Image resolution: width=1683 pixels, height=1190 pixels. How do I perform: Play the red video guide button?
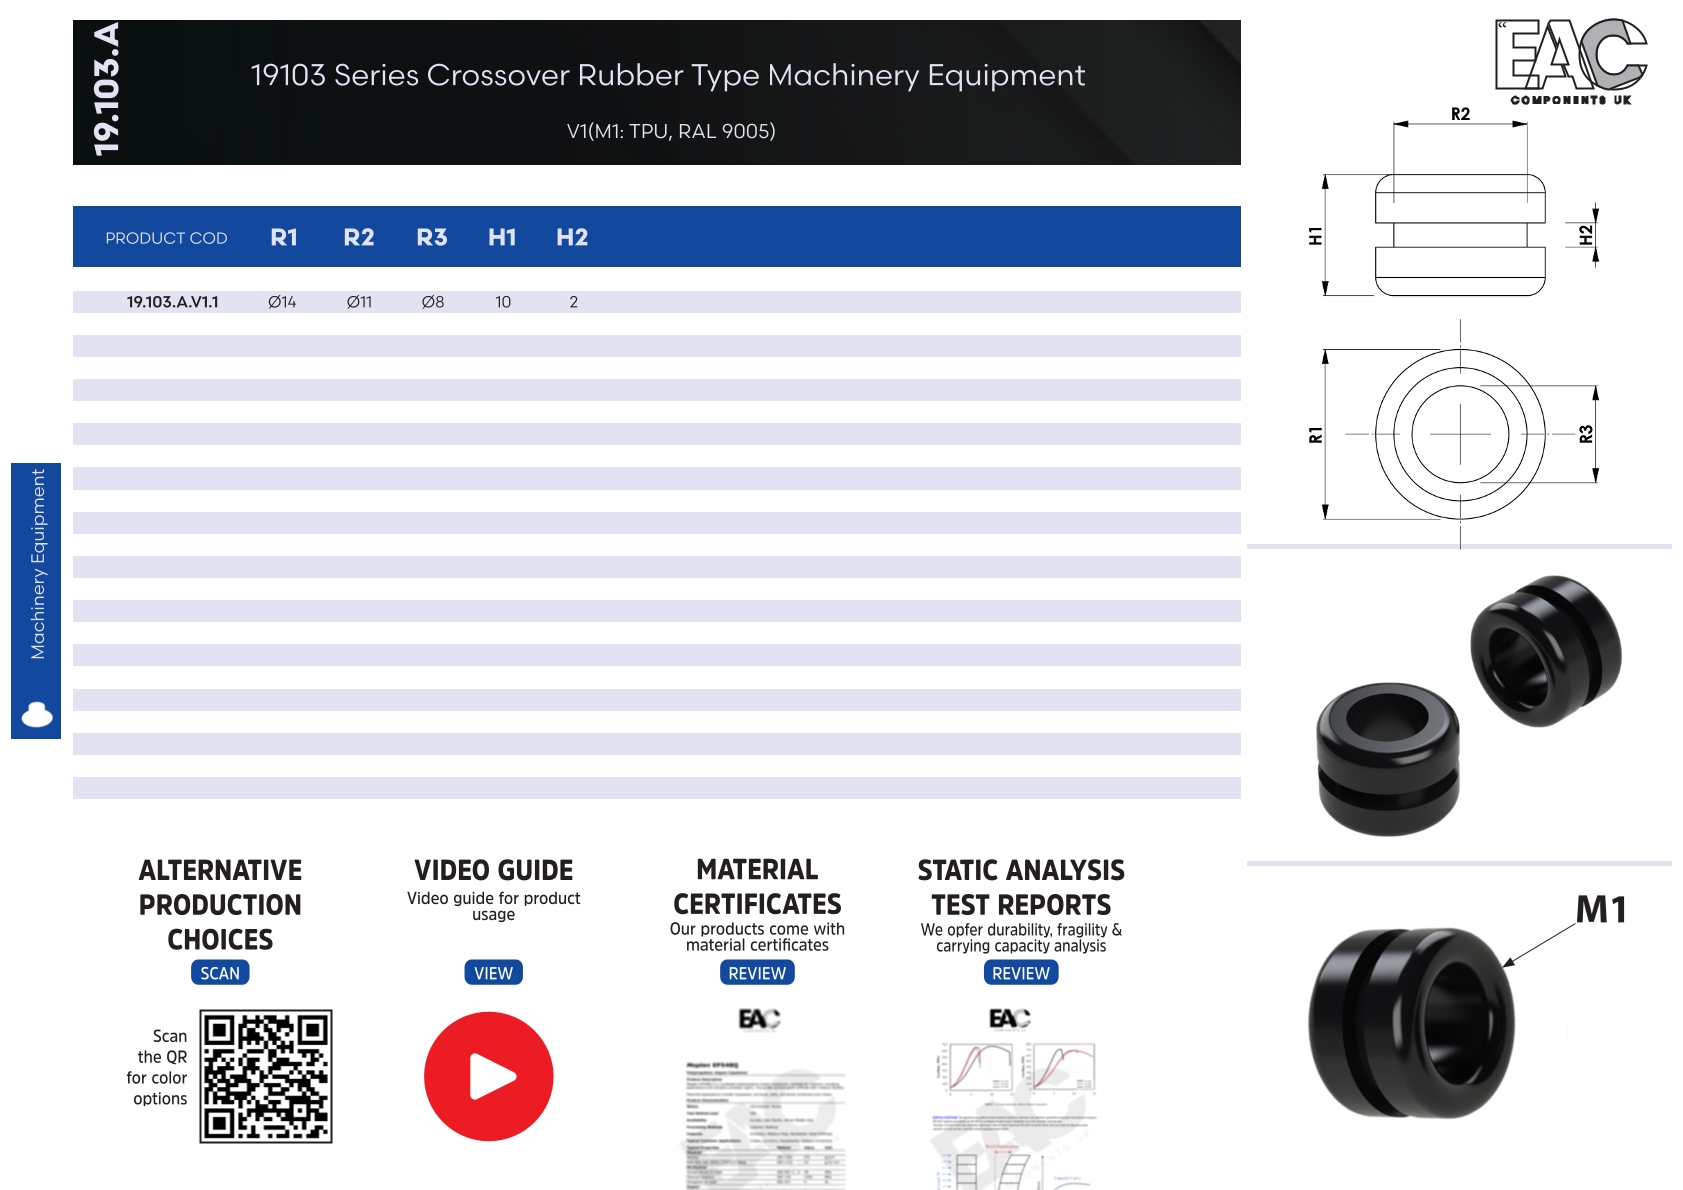489,1076
